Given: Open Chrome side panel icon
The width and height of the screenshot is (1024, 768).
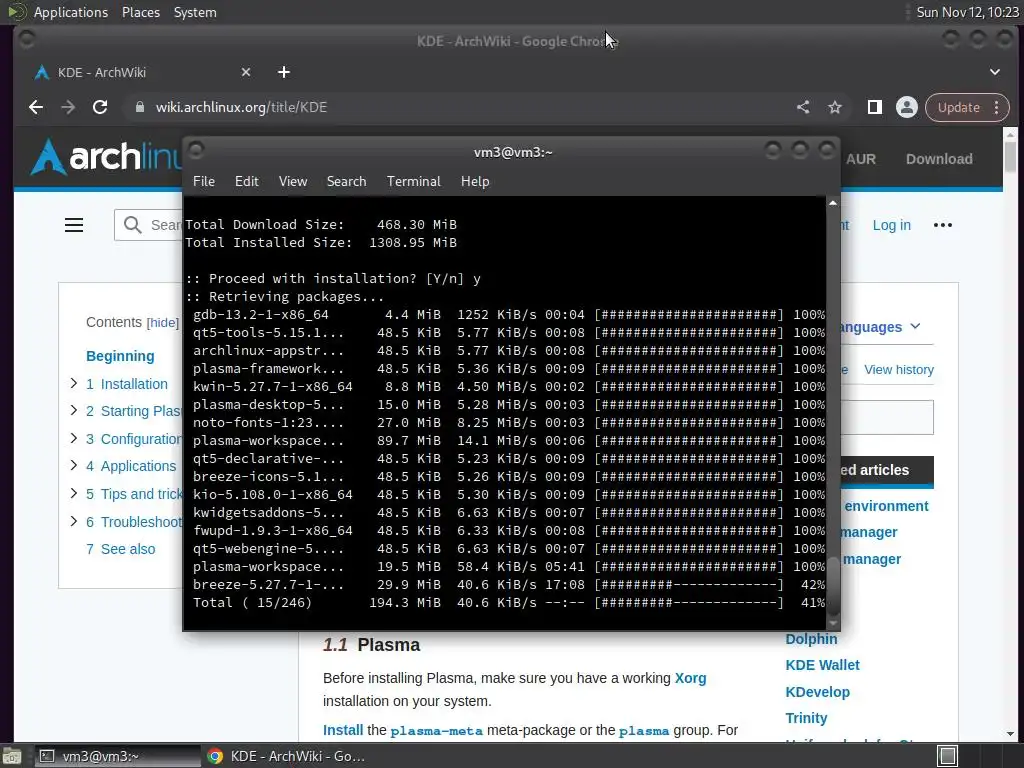Looking at the screenshot, I should click(874, 107).
